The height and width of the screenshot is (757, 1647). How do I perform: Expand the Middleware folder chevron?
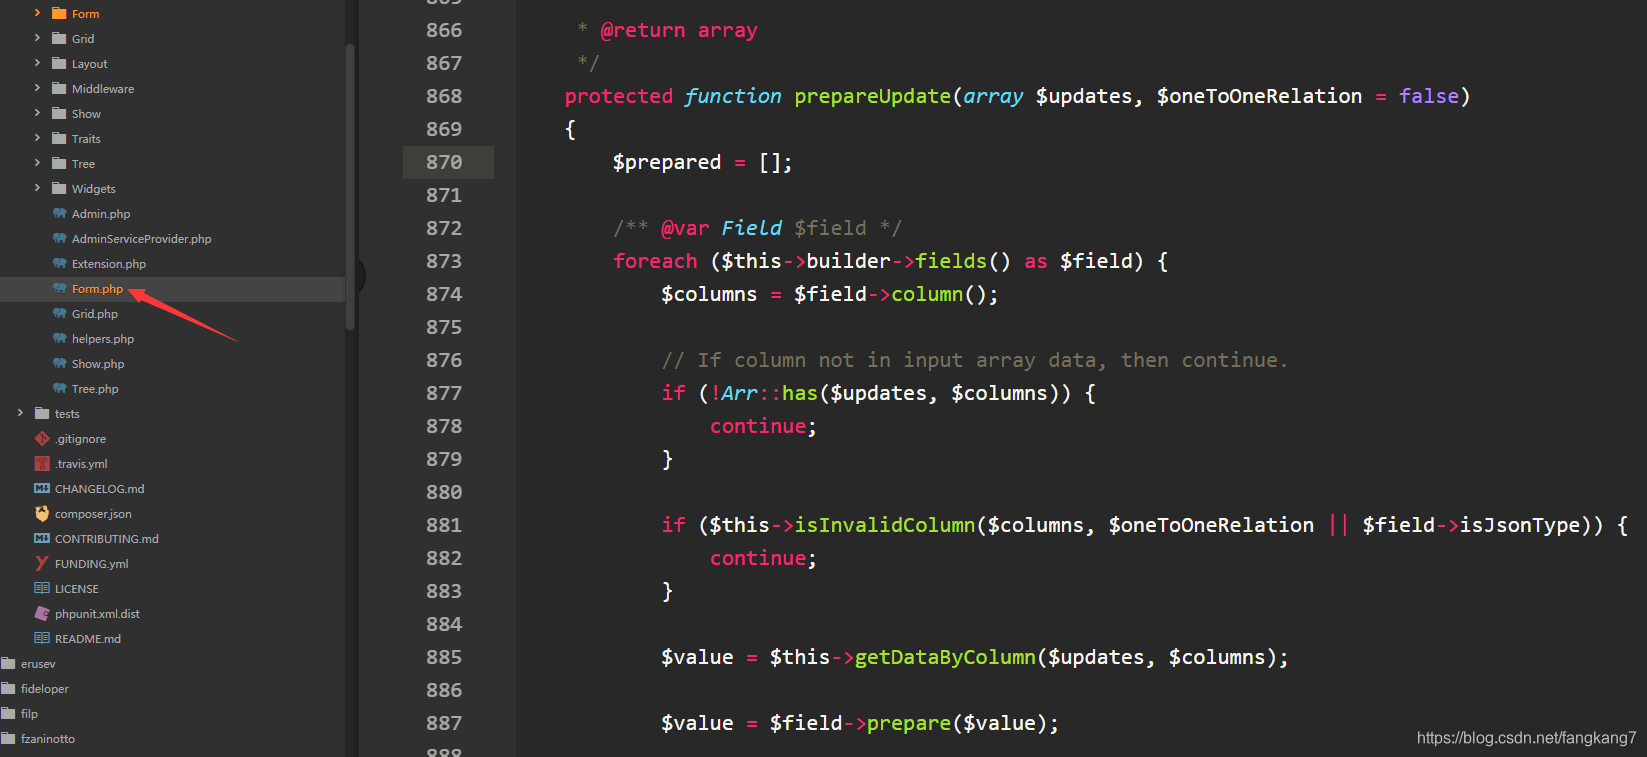coord(38,88)
